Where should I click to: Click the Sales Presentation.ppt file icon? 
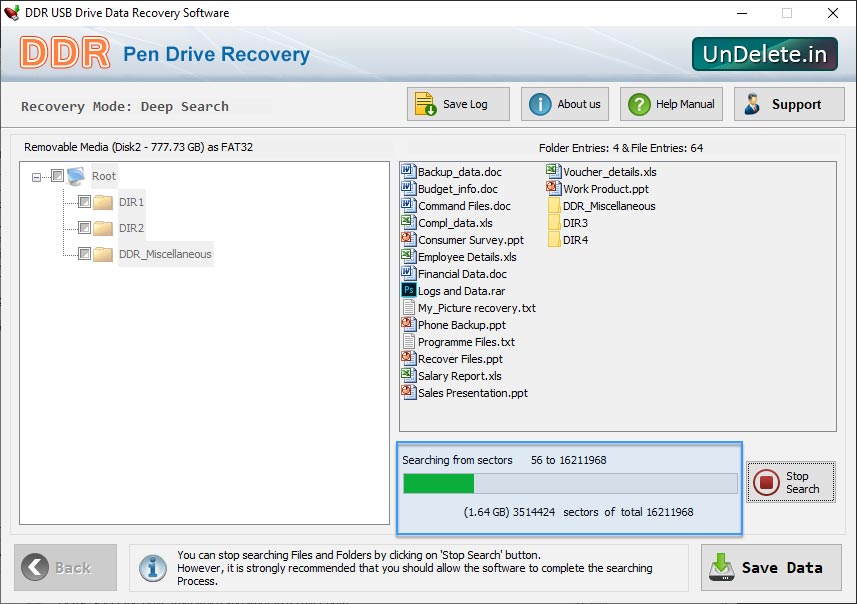(408, 392)
